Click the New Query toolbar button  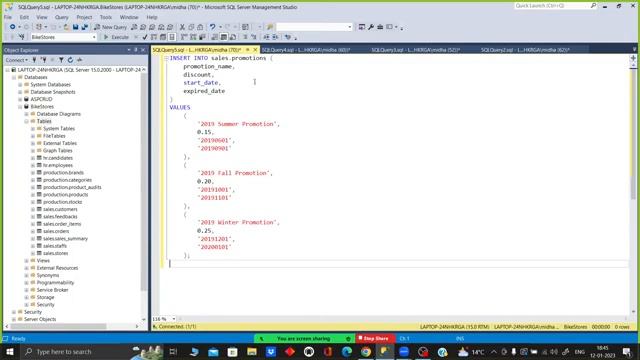(111, 27)
